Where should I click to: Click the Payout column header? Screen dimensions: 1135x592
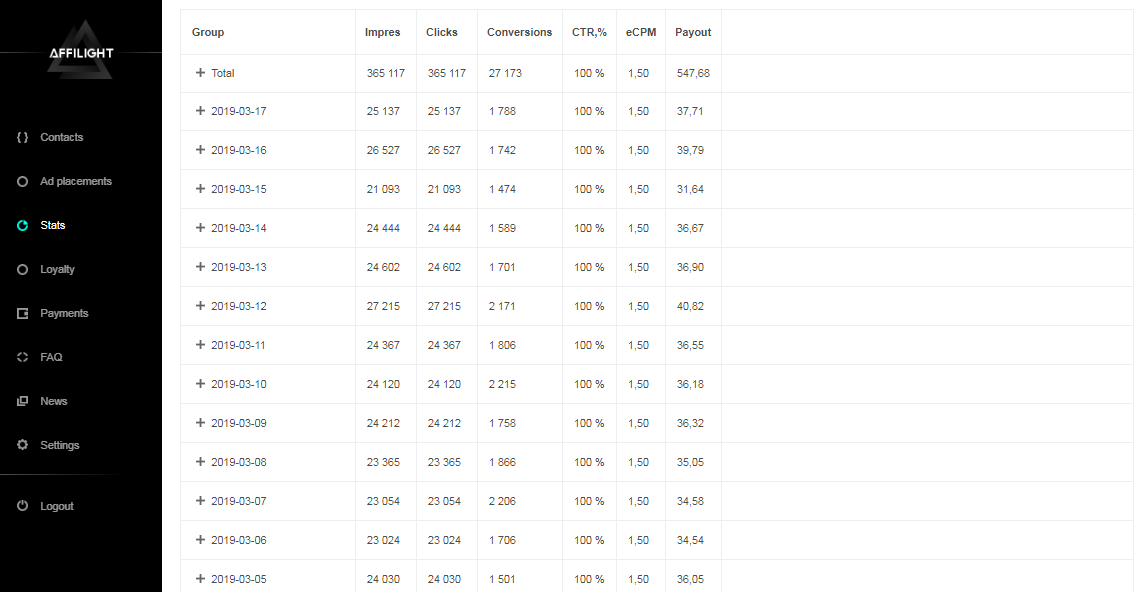point(693,32)
